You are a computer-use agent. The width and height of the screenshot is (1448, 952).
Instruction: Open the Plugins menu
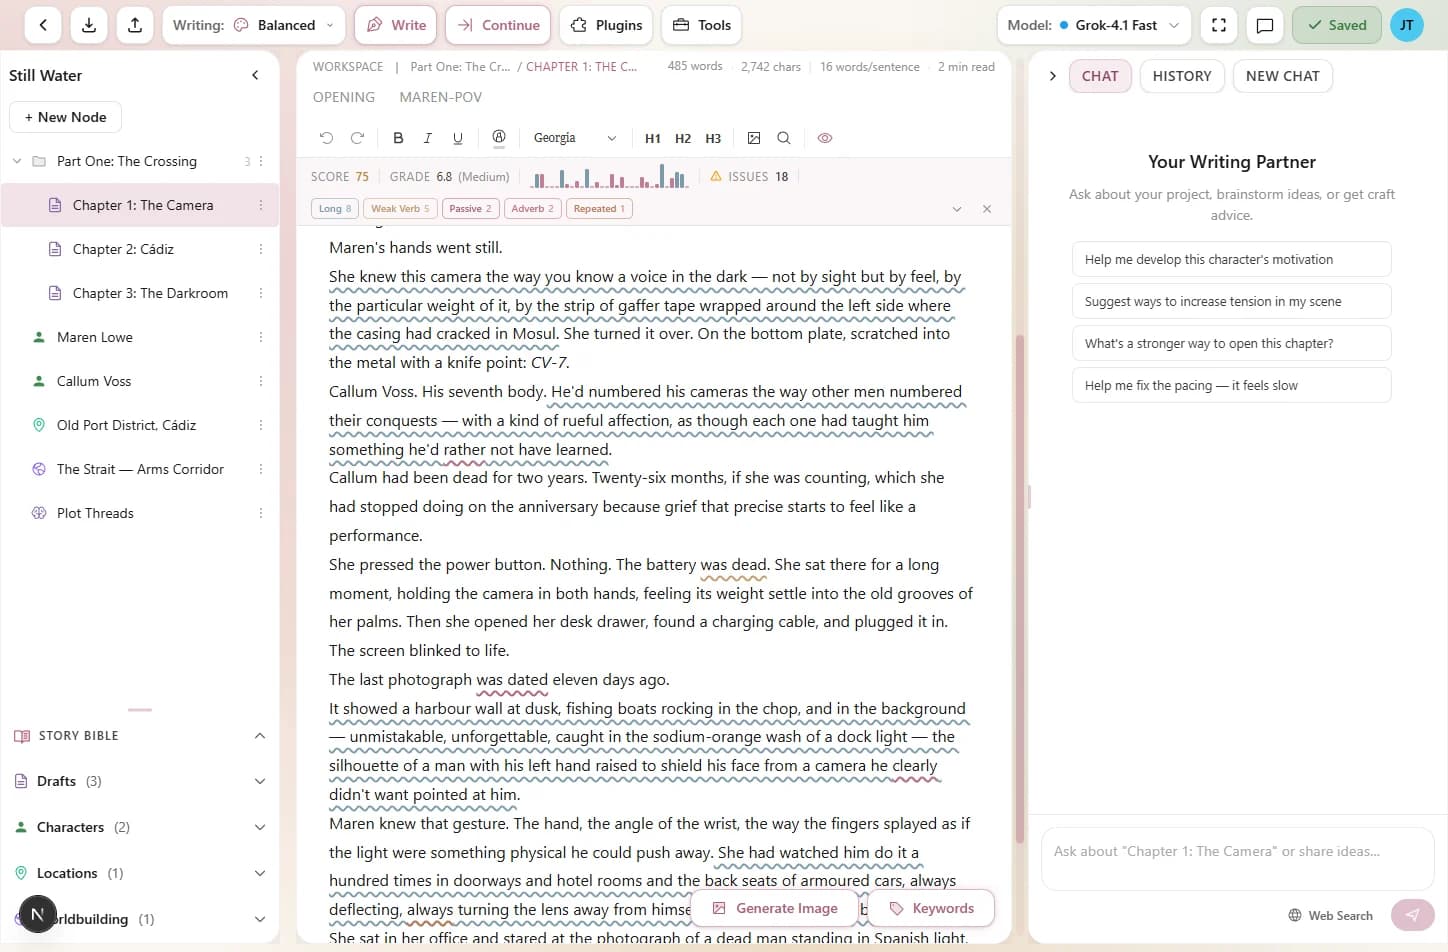[x=605, y=24]
